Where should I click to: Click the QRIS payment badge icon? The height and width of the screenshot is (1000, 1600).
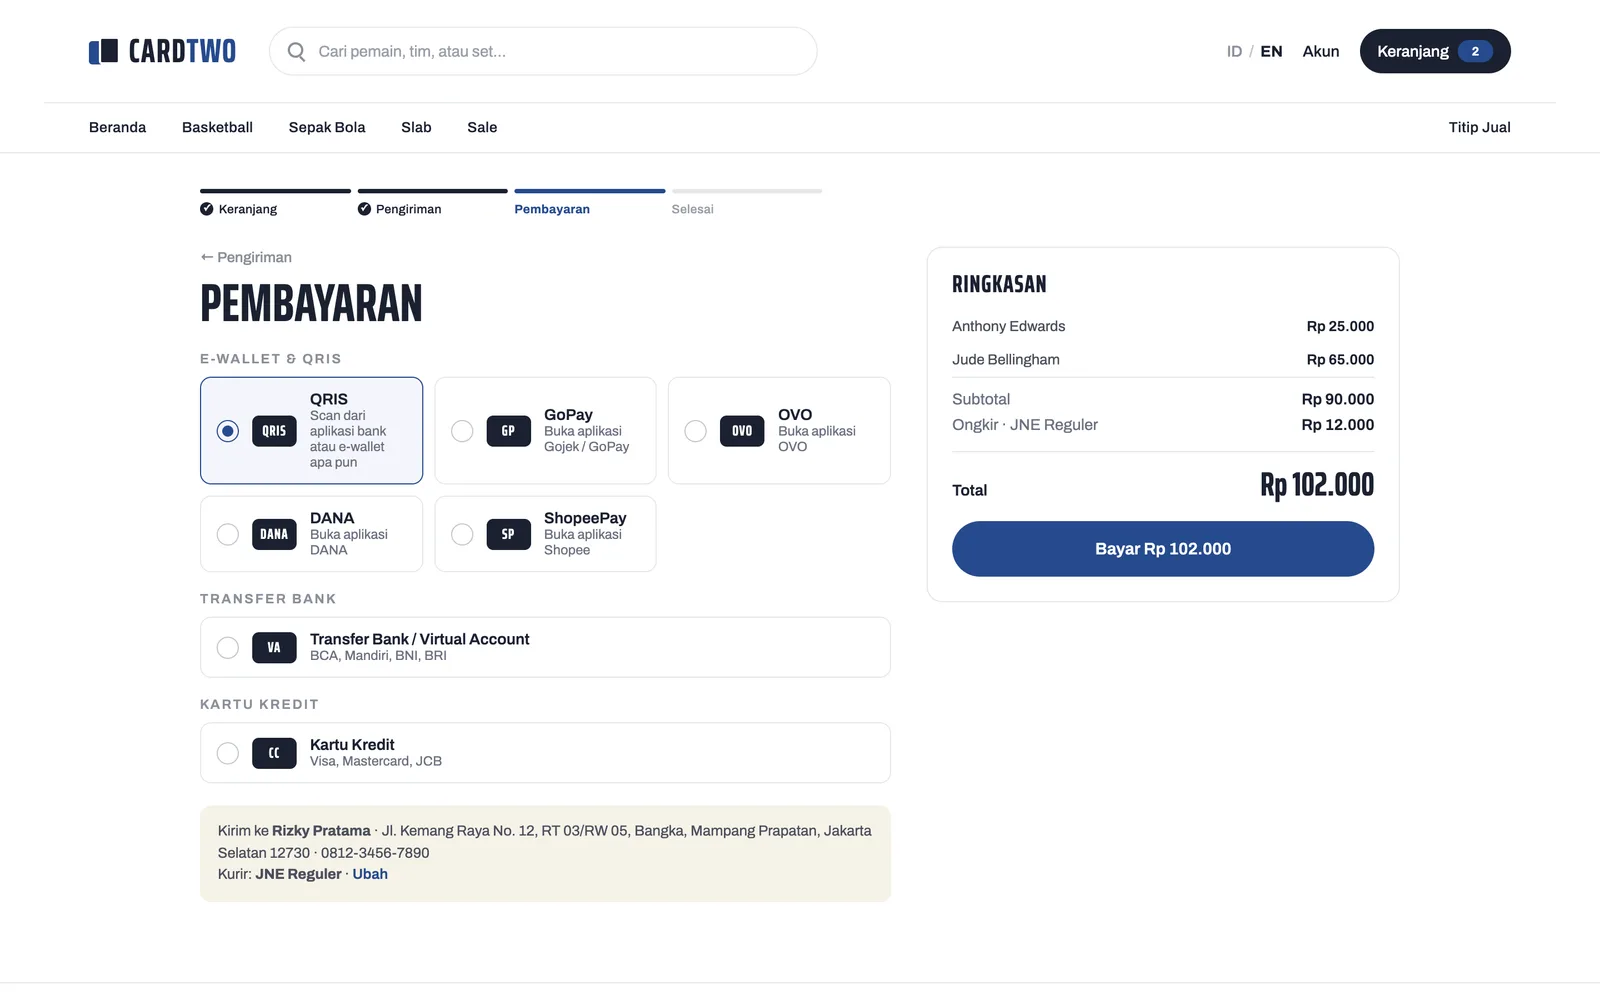(274, 431)
